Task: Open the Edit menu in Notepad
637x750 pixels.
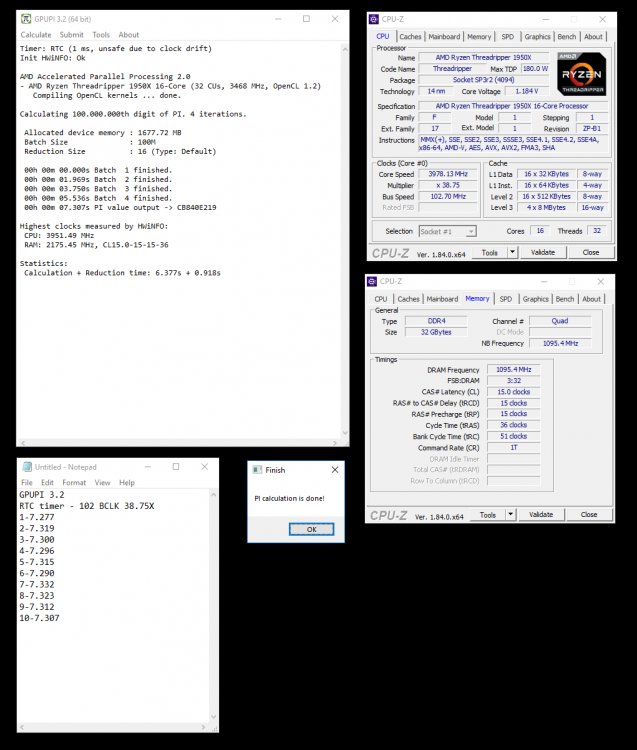Action: click(x=47, y=483)
